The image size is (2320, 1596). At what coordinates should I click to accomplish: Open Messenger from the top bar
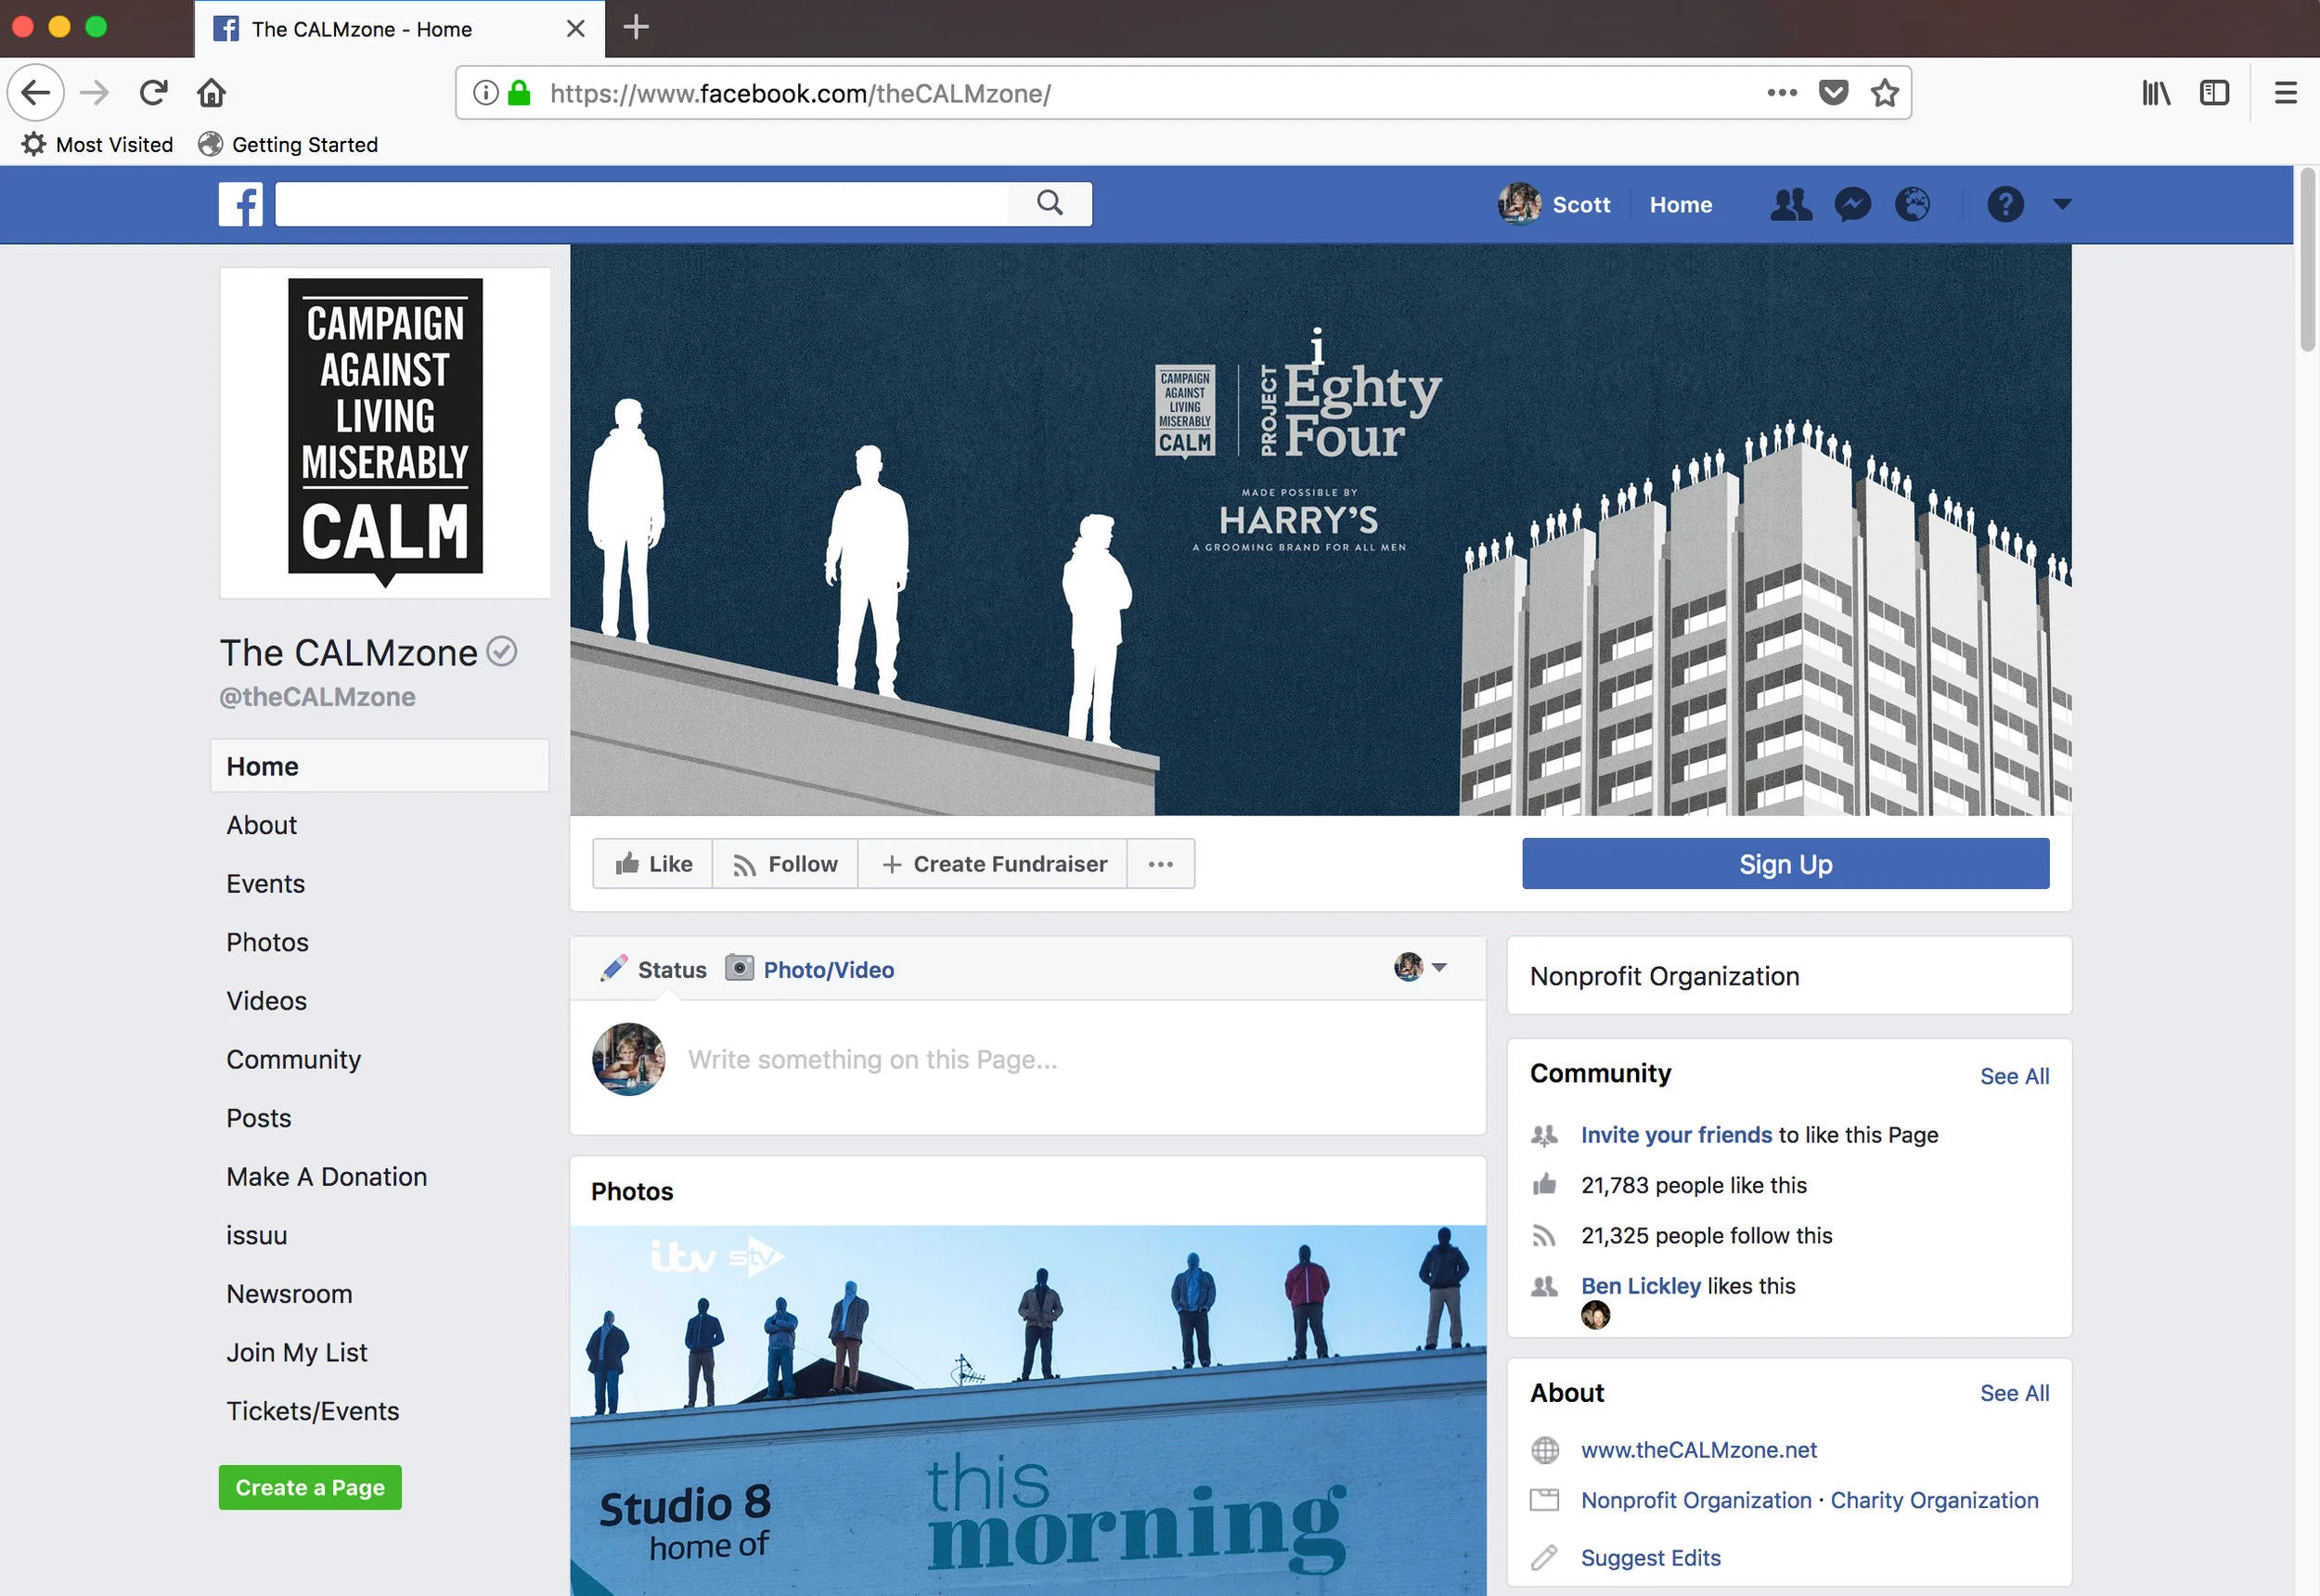tap(1852, 204)
